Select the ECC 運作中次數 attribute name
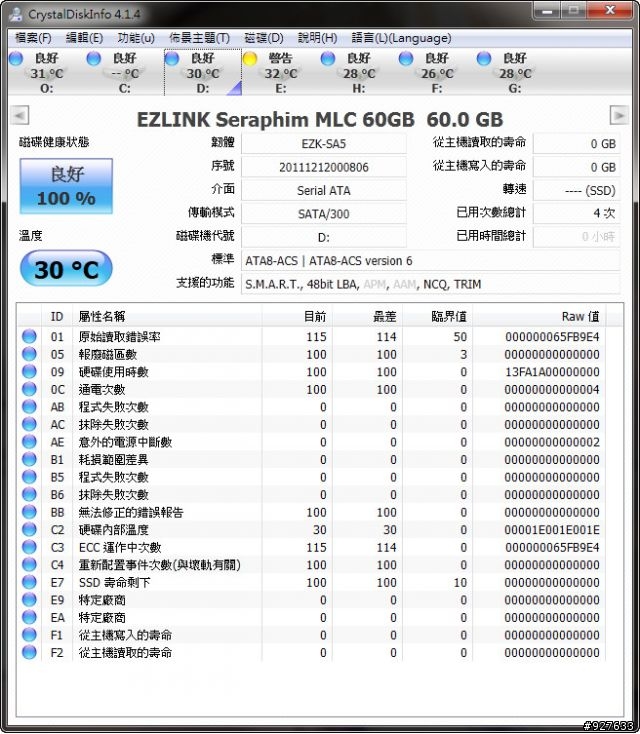Viewport: 640px width, 734px height. pos(120,547)
